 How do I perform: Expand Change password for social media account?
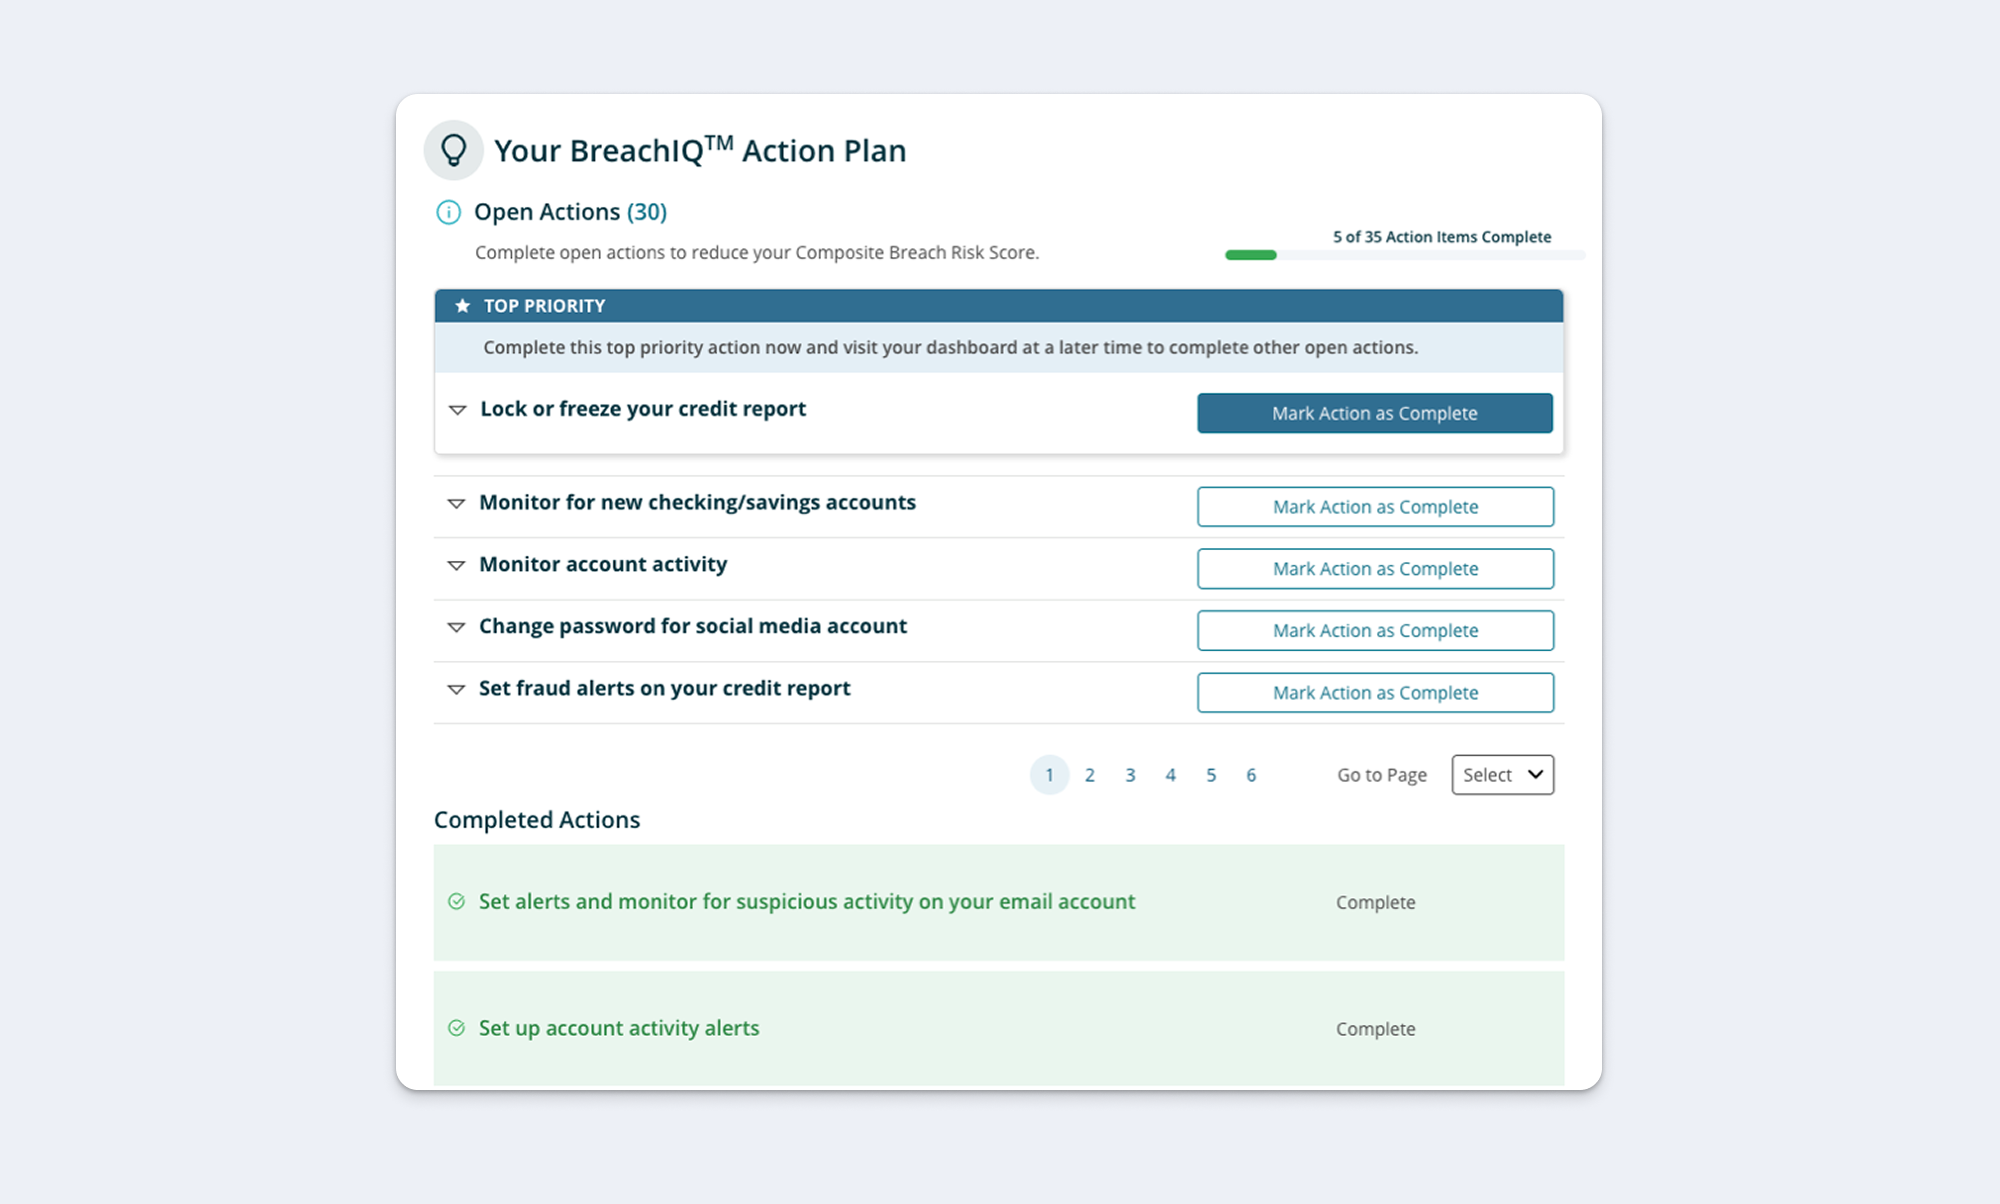click(456, 628)
